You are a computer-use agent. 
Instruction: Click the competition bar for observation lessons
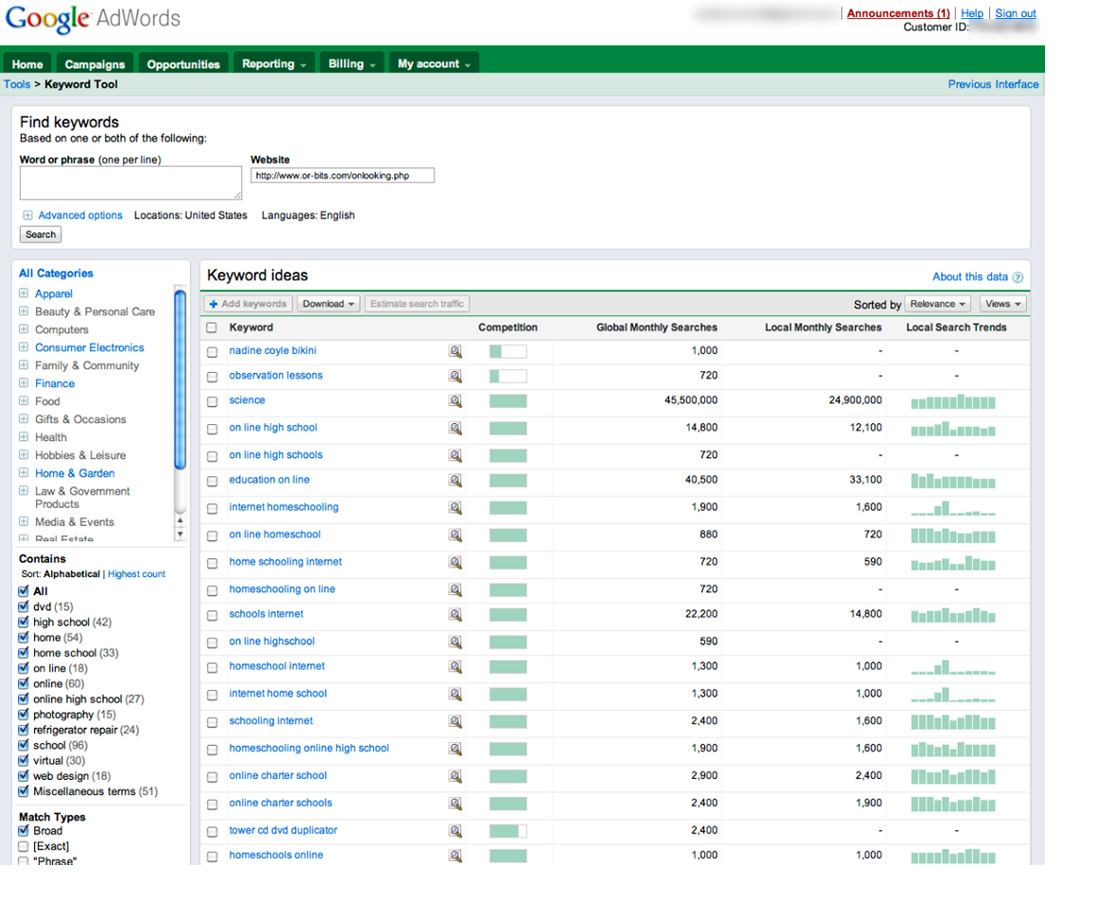508,377
